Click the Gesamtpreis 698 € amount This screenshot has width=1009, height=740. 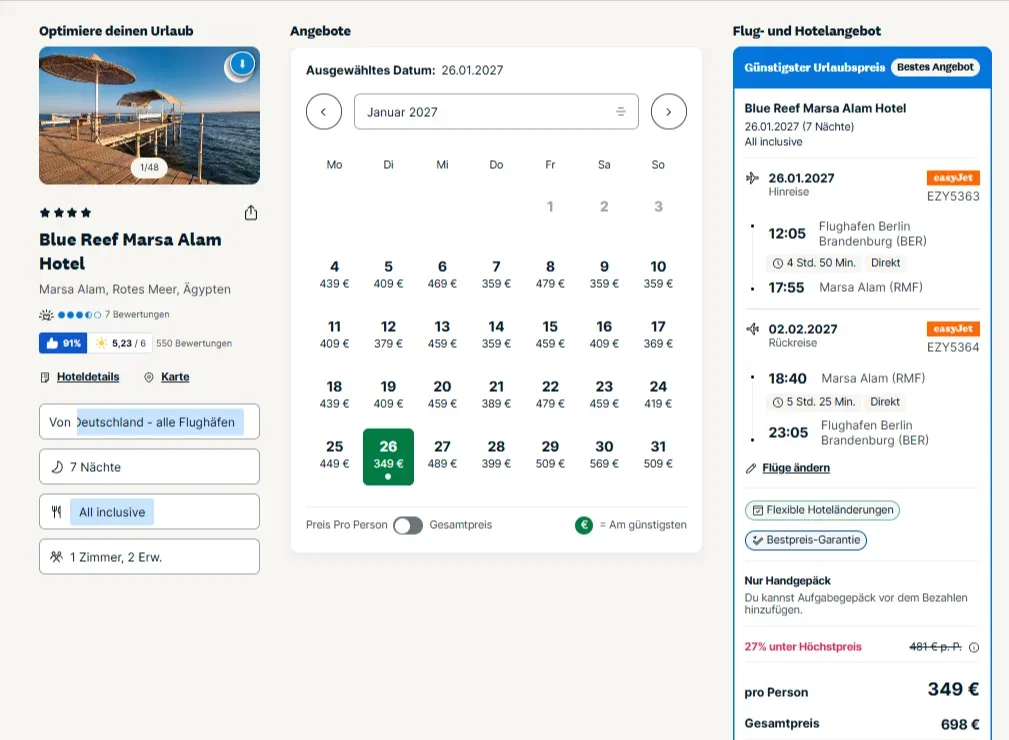(959, 725)
